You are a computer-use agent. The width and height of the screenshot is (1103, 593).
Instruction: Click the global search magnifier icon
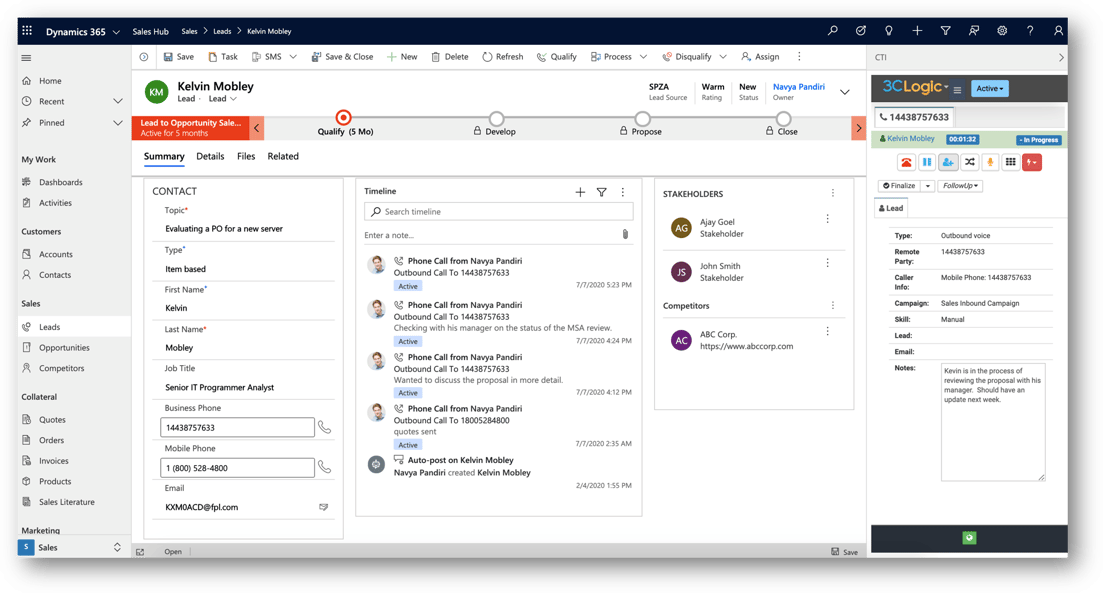(x=833, y=31)
